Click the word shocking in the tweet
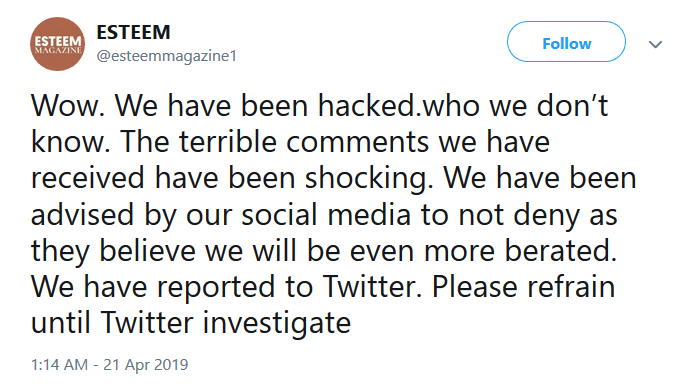This screenshot has height=384, width=680. (x=369, y=178)
